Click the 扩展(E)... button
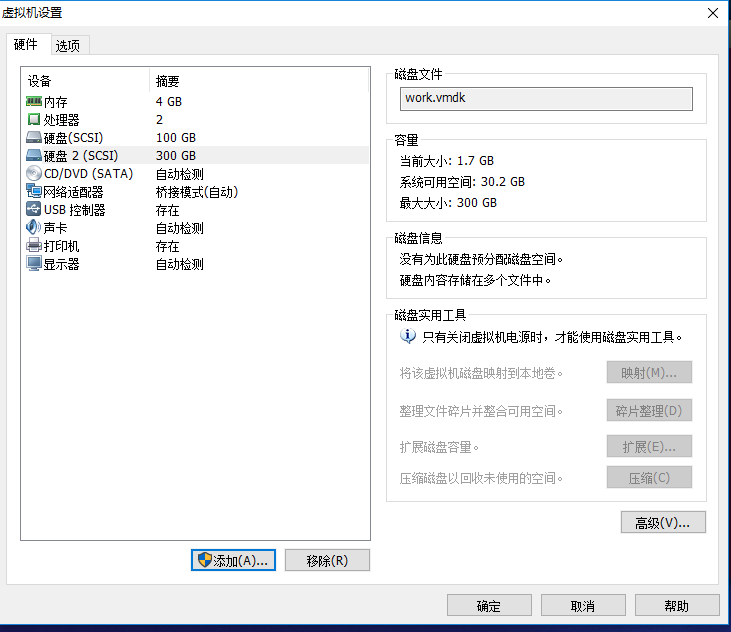This screenshot has height=632, width=731. (x=649, y=447)
